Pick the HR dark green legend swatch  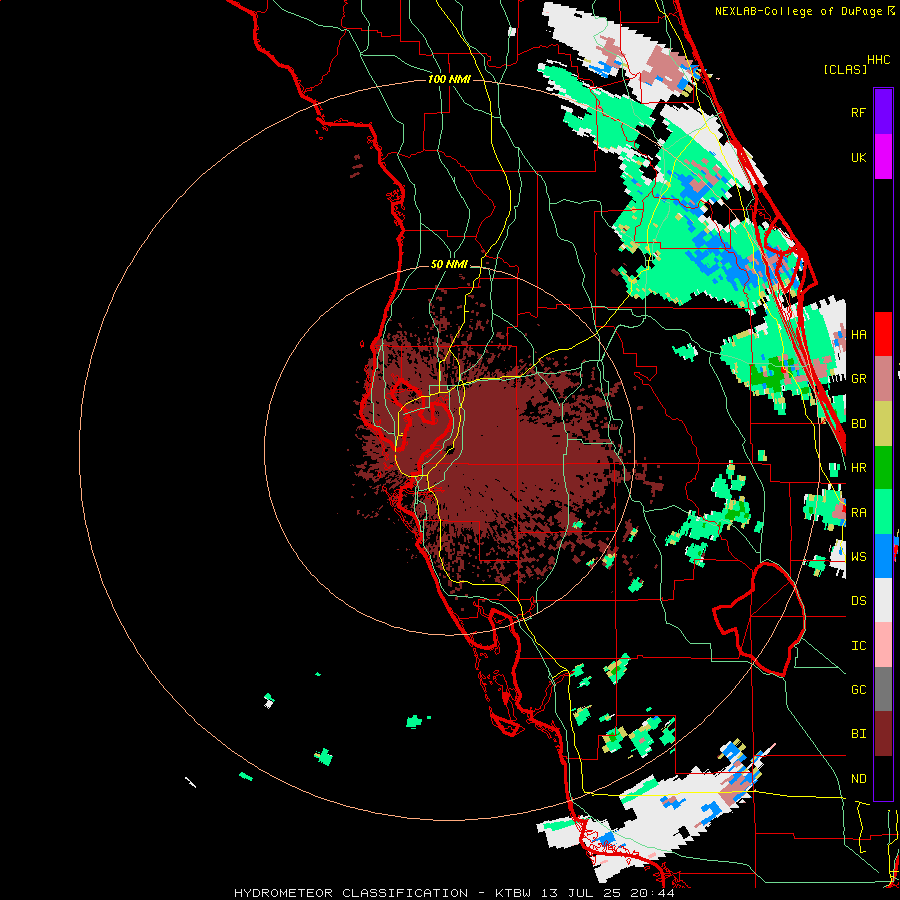click(883, 467)
